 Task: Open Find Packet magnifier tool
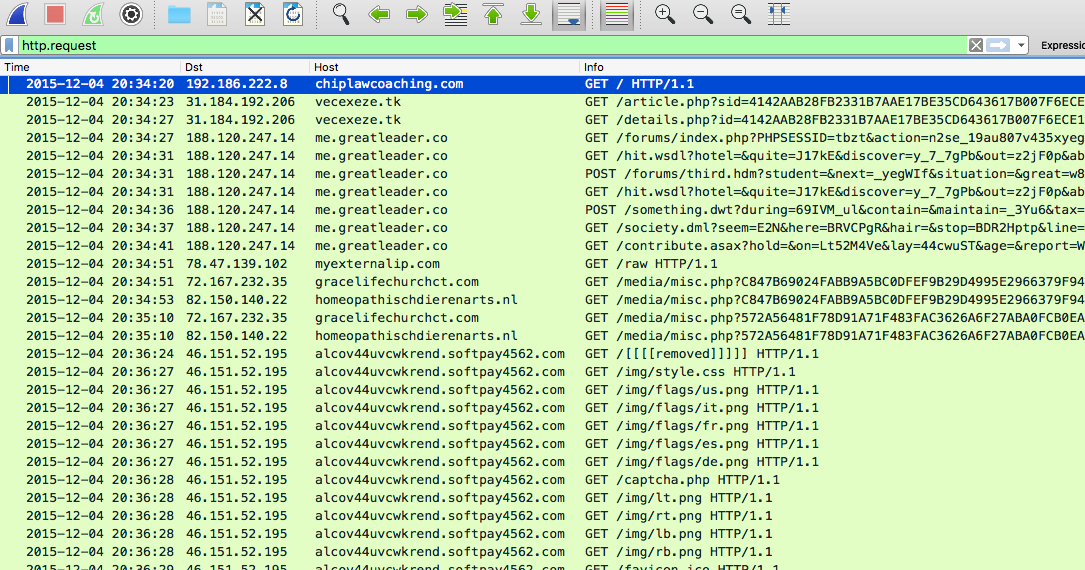(342, 14)
